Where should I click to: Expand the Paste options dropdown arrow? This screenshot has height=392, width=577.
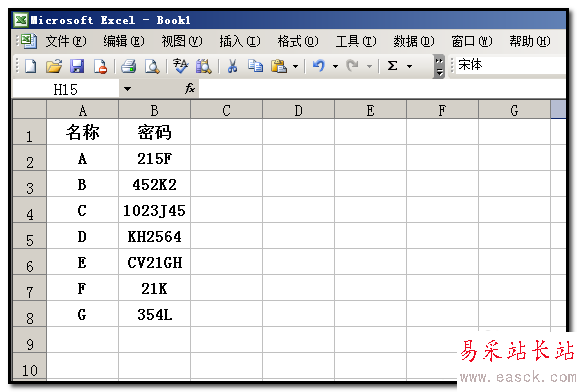tap(295, 67)
